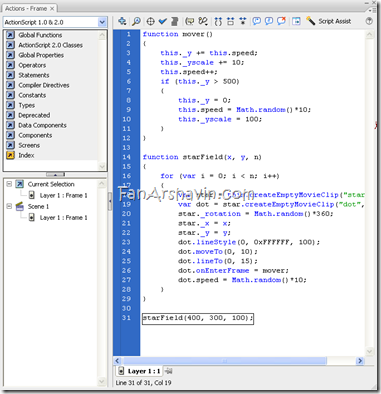Run Check syntax checkmark button
The height and width of the screenshot is (394, 381).
coord(163,21)
